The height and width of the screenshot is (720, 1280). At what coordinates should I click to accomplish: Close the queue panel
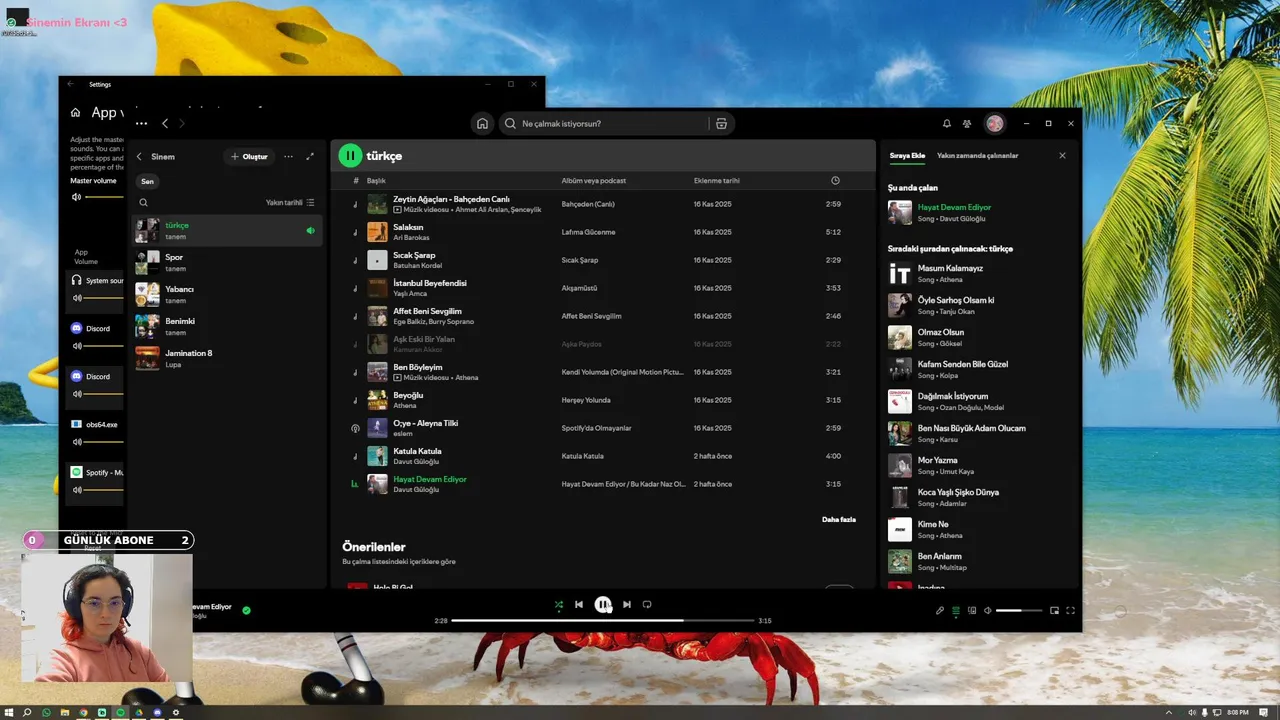click(x=1062, y=156)
